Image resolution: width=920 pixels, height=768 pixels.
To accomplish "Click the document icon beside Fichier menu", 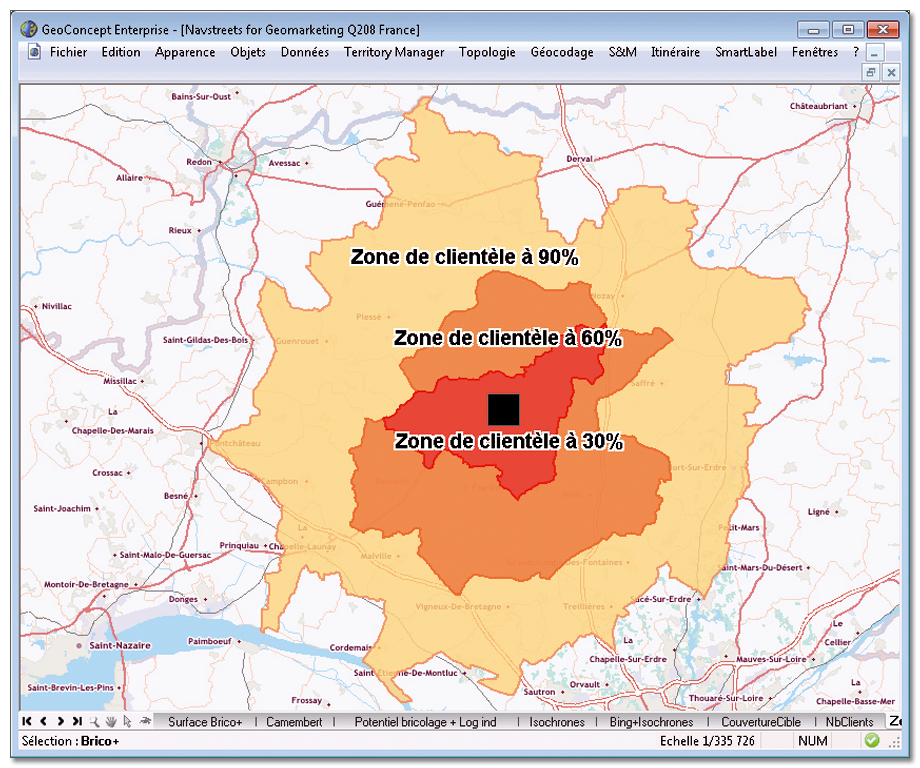I will pyautogui.click(x=33, y=52).
